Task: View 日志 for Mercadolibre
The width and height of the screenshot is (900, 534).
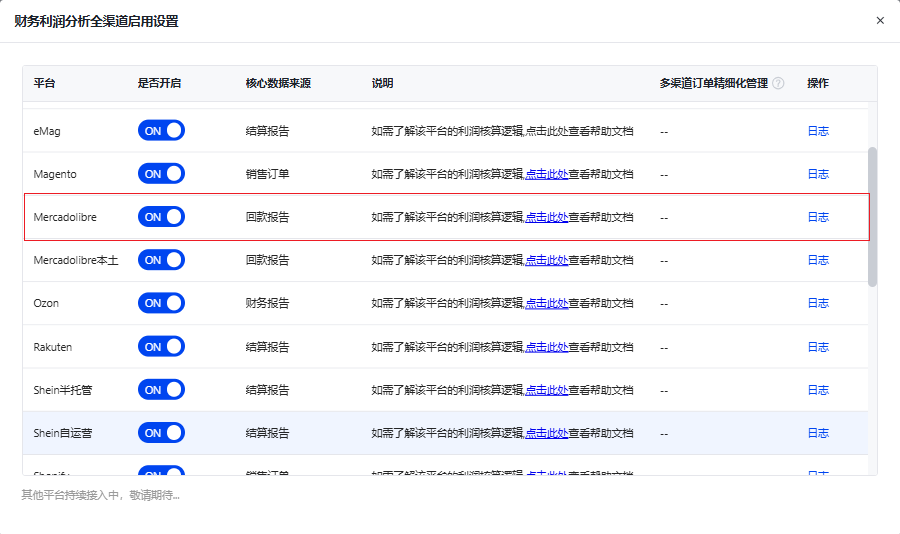Action: [x=818, y=217]
